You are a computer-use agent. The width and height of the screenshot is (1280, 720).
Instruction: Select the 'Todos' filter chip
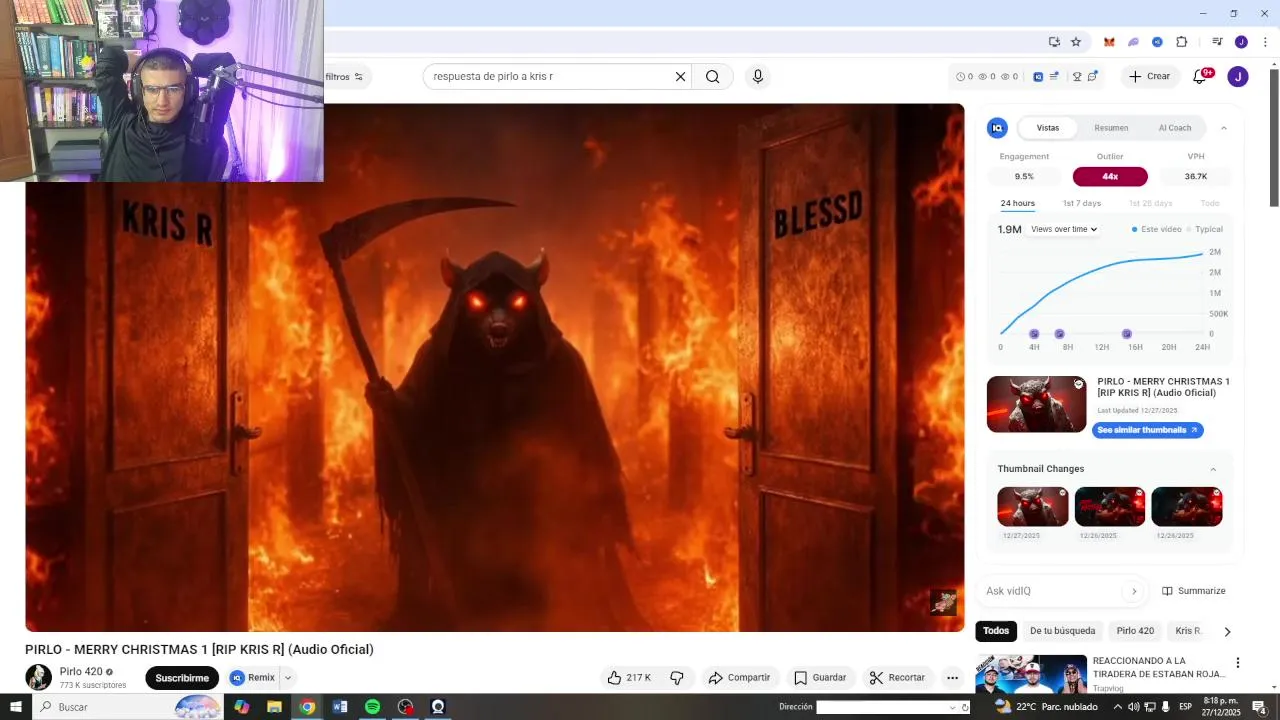pyautogui.click(x=996, y=631)
